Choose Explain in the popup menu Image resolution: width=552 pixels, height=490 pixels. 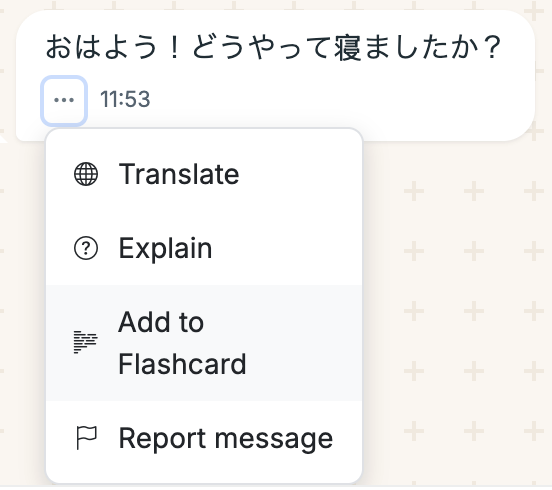tap(204, 248)
